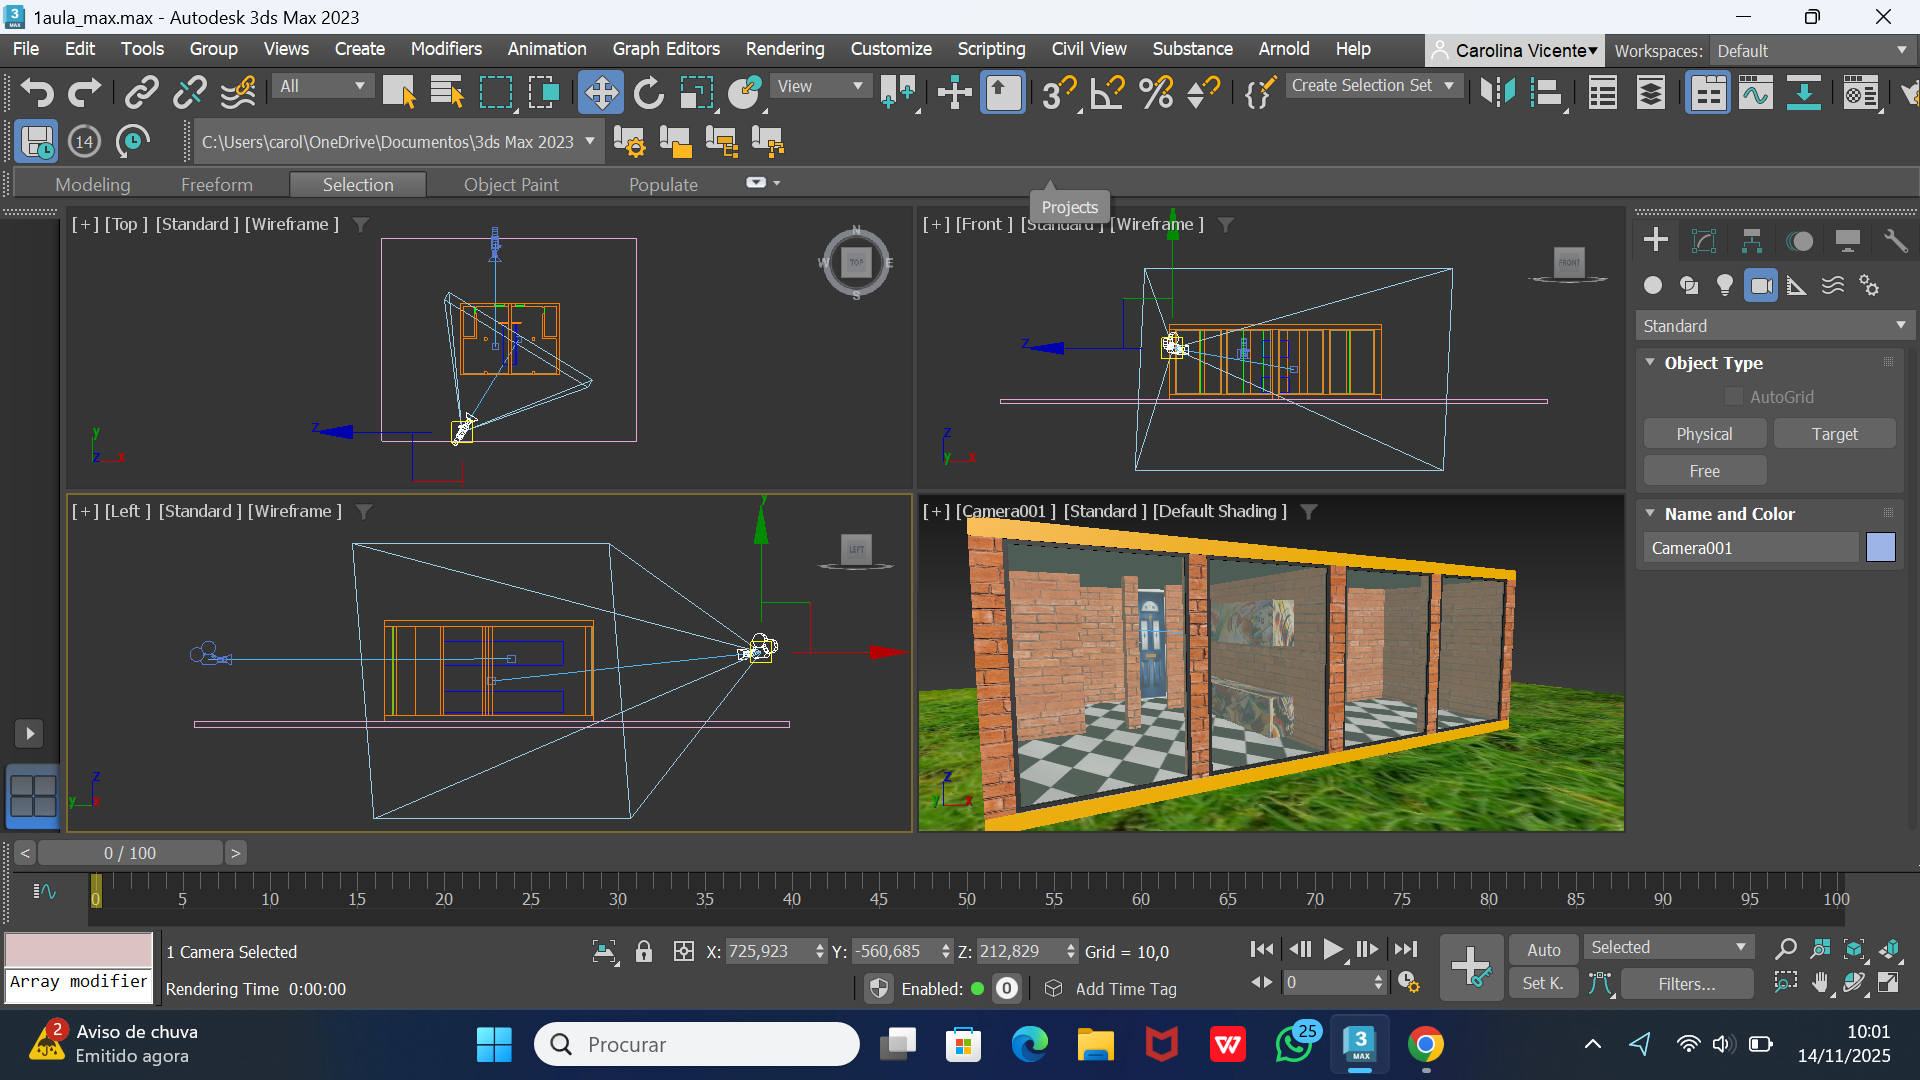The width and height of the screenshot is (1920, 1080).
Task: Click the Mirror tool icon
Action: tap(1497, 93)
